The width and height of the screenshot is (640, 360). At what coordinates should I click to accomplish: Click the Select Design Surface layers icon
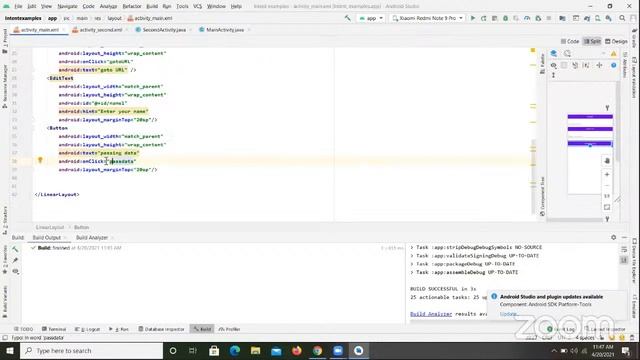(554, 53)
